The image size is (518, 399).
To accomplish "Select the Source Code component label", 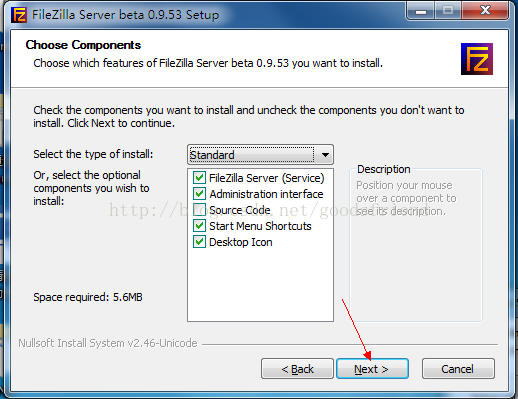I will (x=240, y=210).
